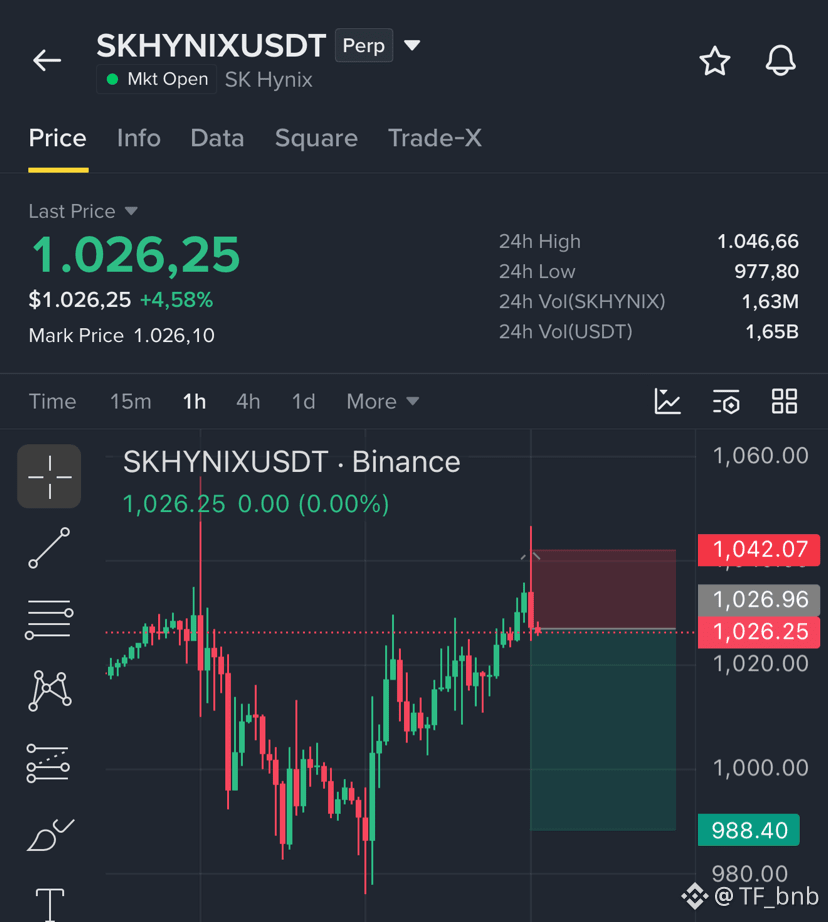828x922 pixels.
Task: Click the 24h High value 1.046,66
Action: coord(758,241)
